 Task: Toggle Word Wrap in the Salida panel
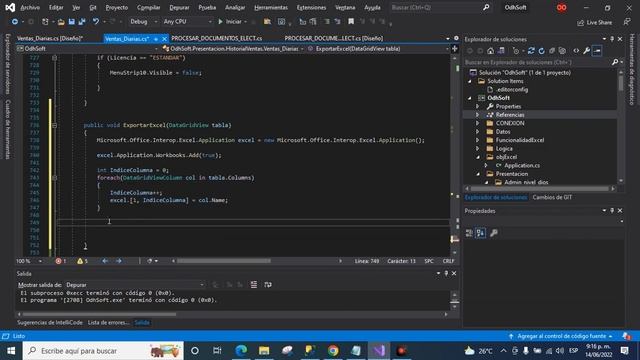268,285
